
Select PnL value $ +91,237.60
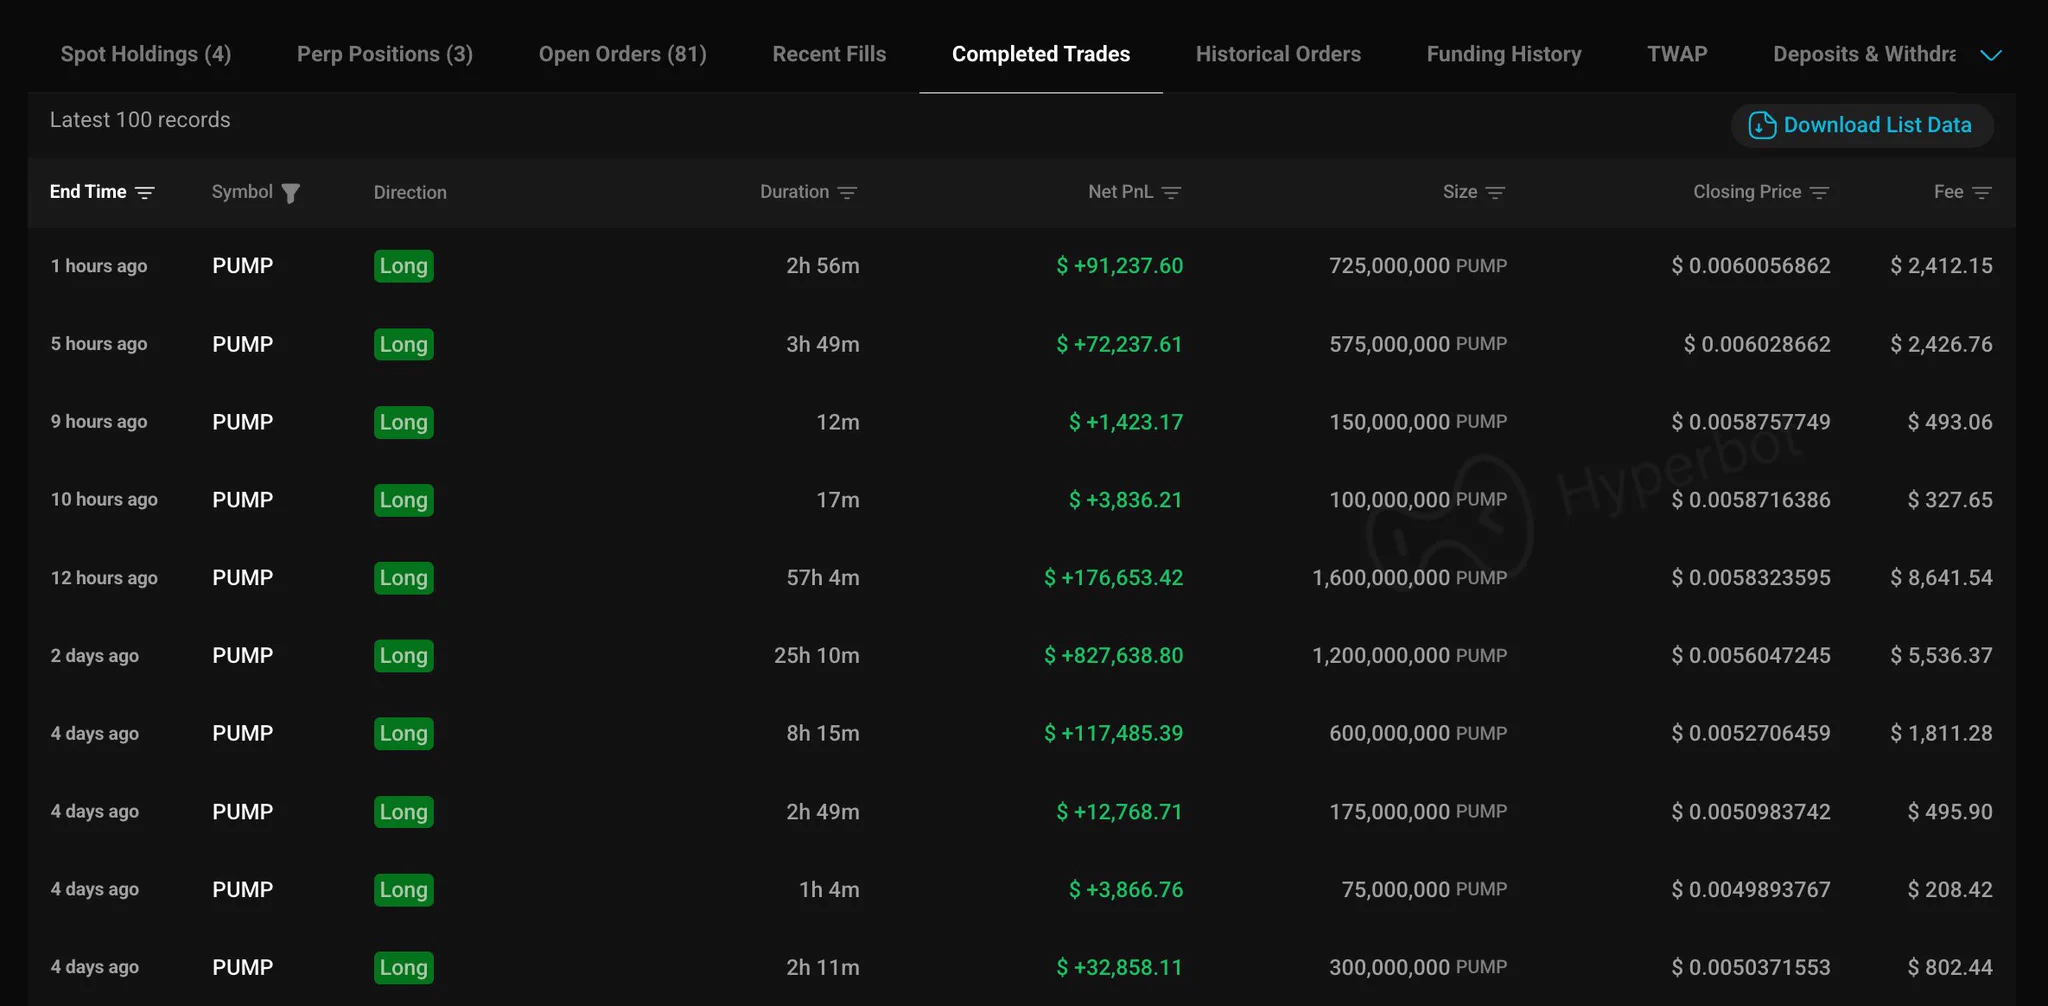point(1120,266)
